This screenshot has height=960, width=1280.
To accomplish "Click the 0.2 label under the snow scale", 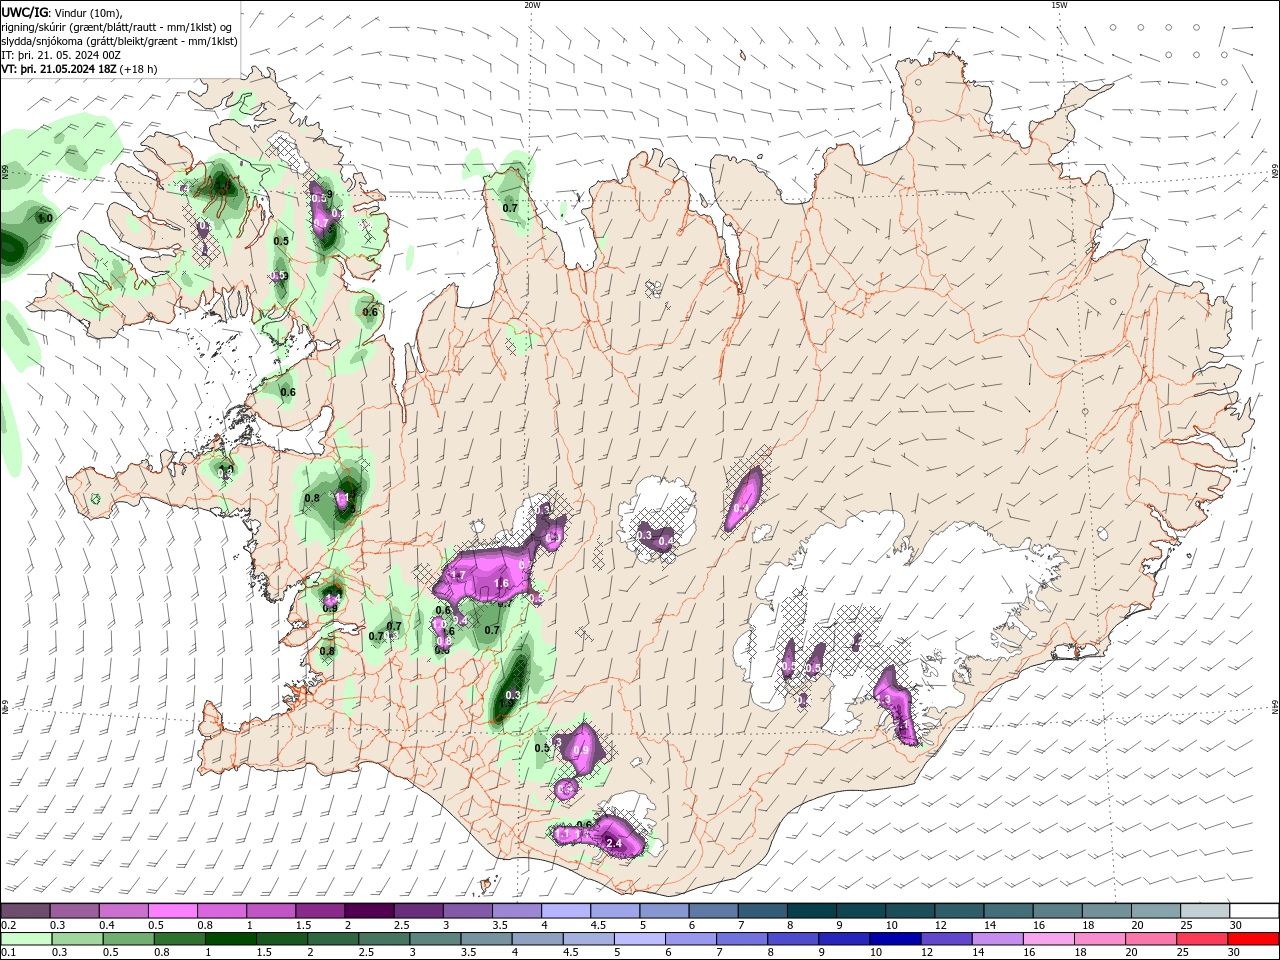I will pyautogui.click(x=8, y=925).
